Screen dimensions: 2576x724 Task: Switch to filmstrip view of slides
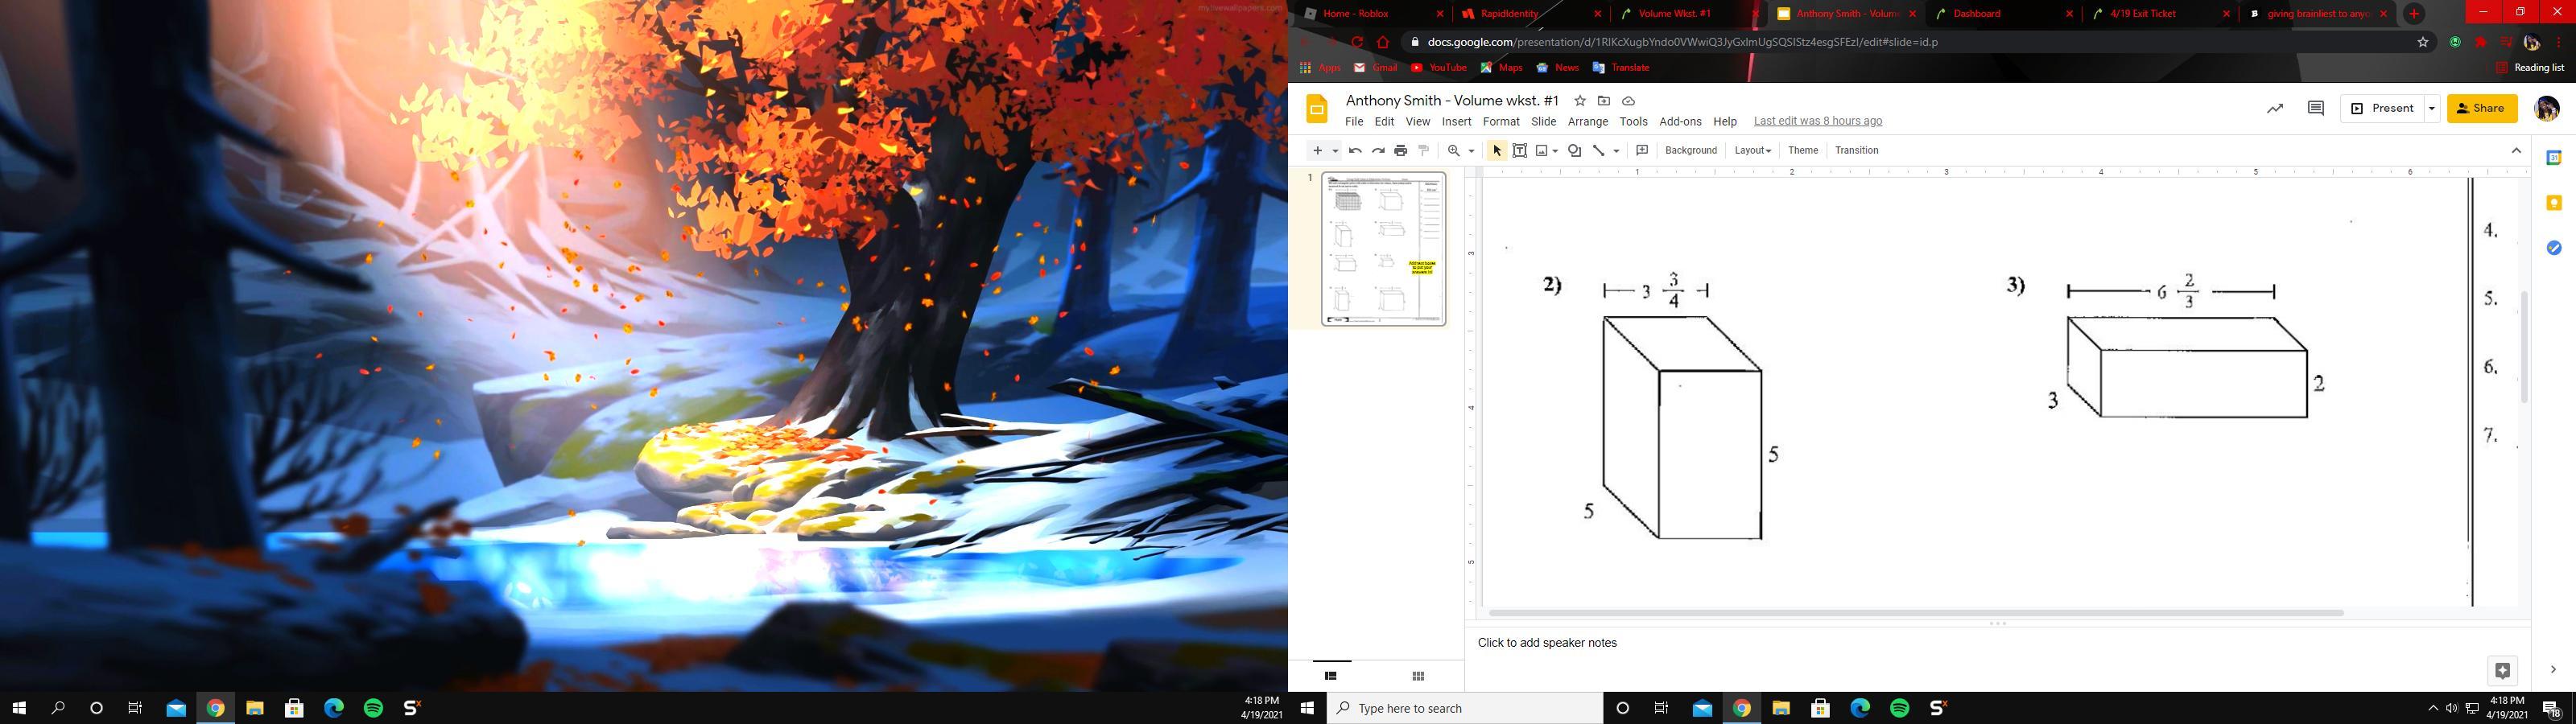tap(1331, 676)
